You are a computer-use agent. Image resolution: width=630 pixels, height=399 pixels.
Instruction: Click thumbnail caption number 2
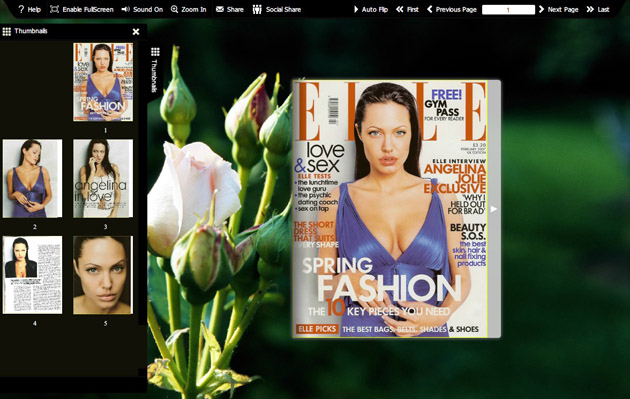pyautogui.click(x=35, y=227)
